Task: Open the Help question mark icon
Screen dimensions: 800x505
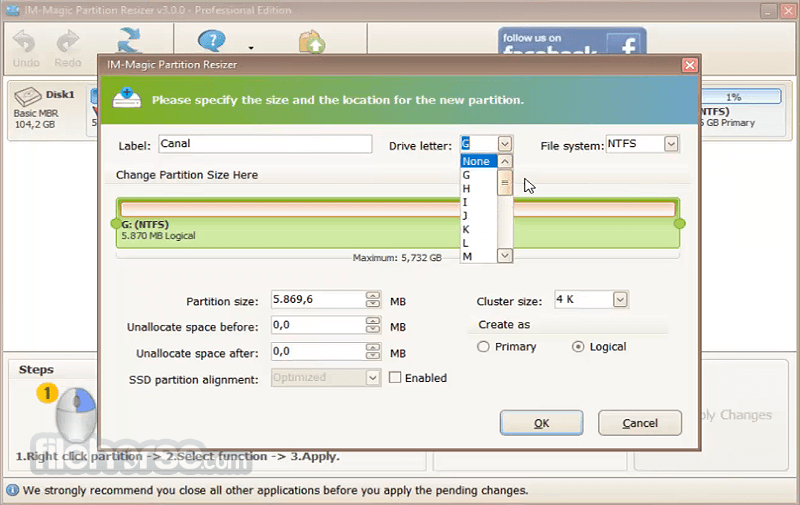Action: (211, 41)
